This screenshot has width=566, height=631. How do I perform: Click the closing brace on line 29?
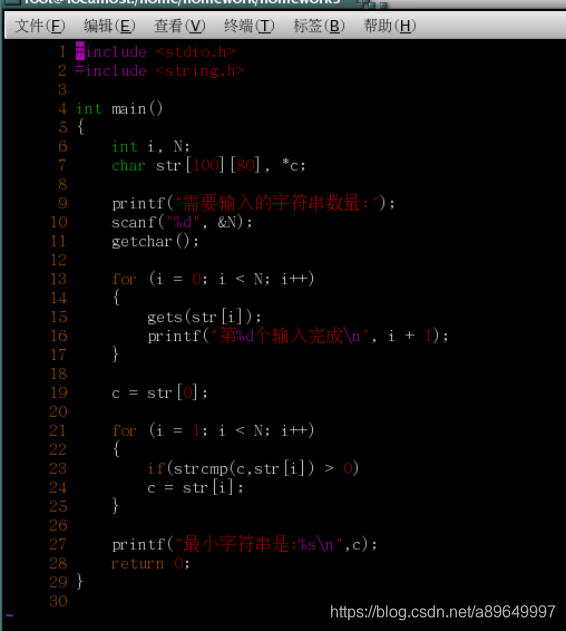(80, 582)
